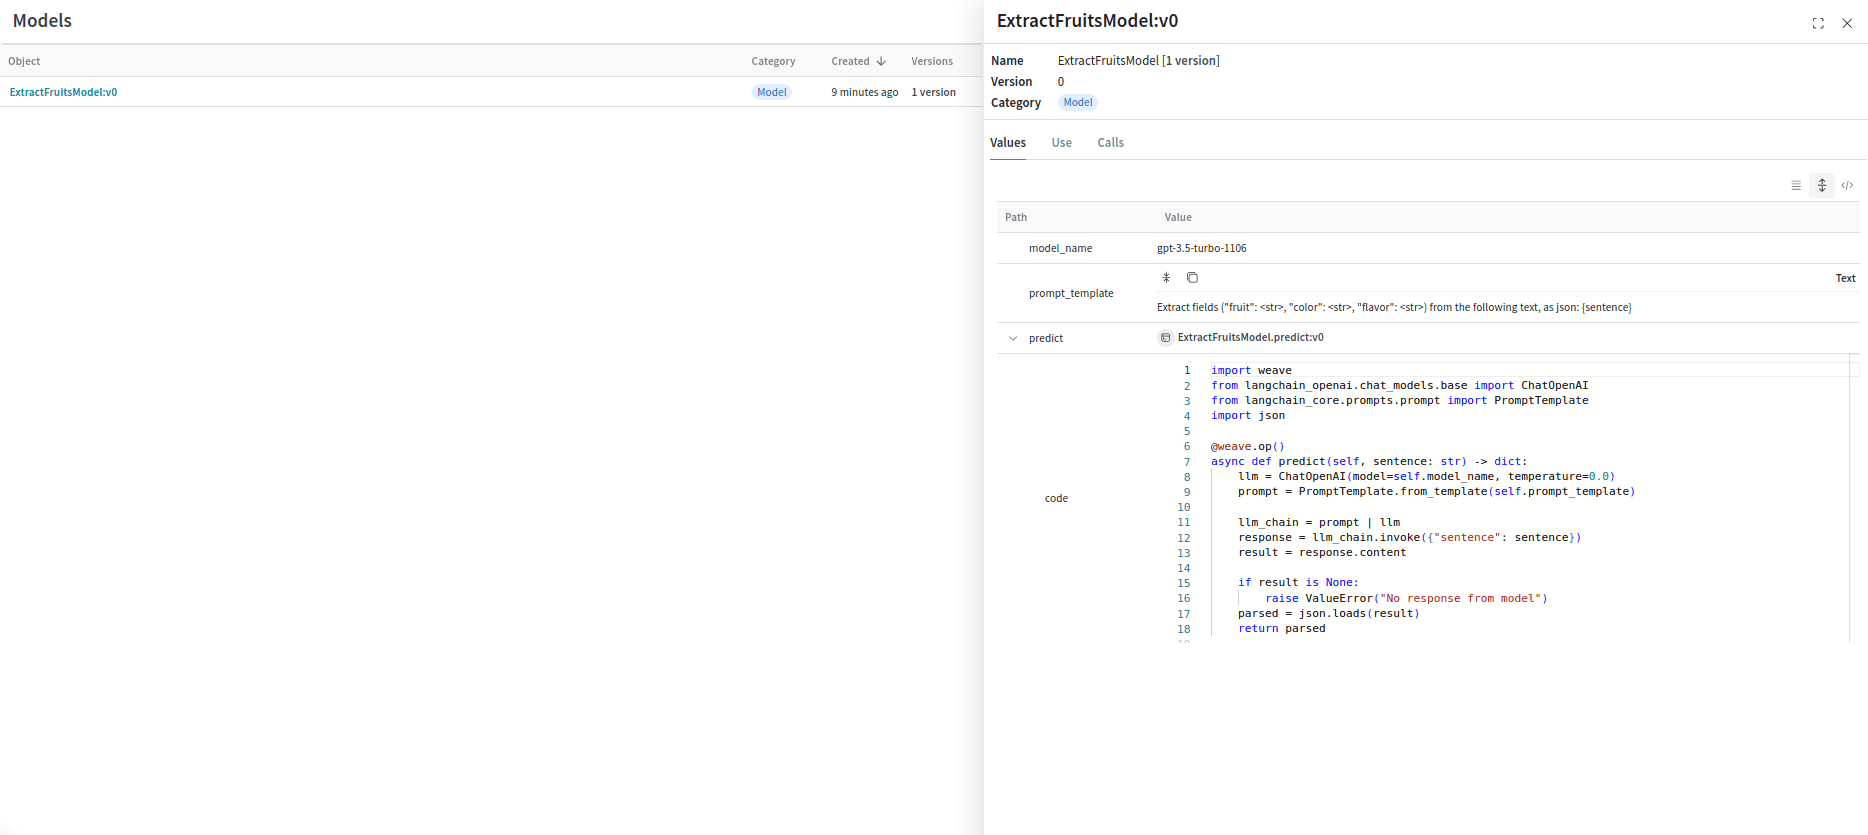This screenshot has height=835, width=1868.
Task: Click the ExtractFruitsModel [1 version] name link
Action: point(1139,61)
